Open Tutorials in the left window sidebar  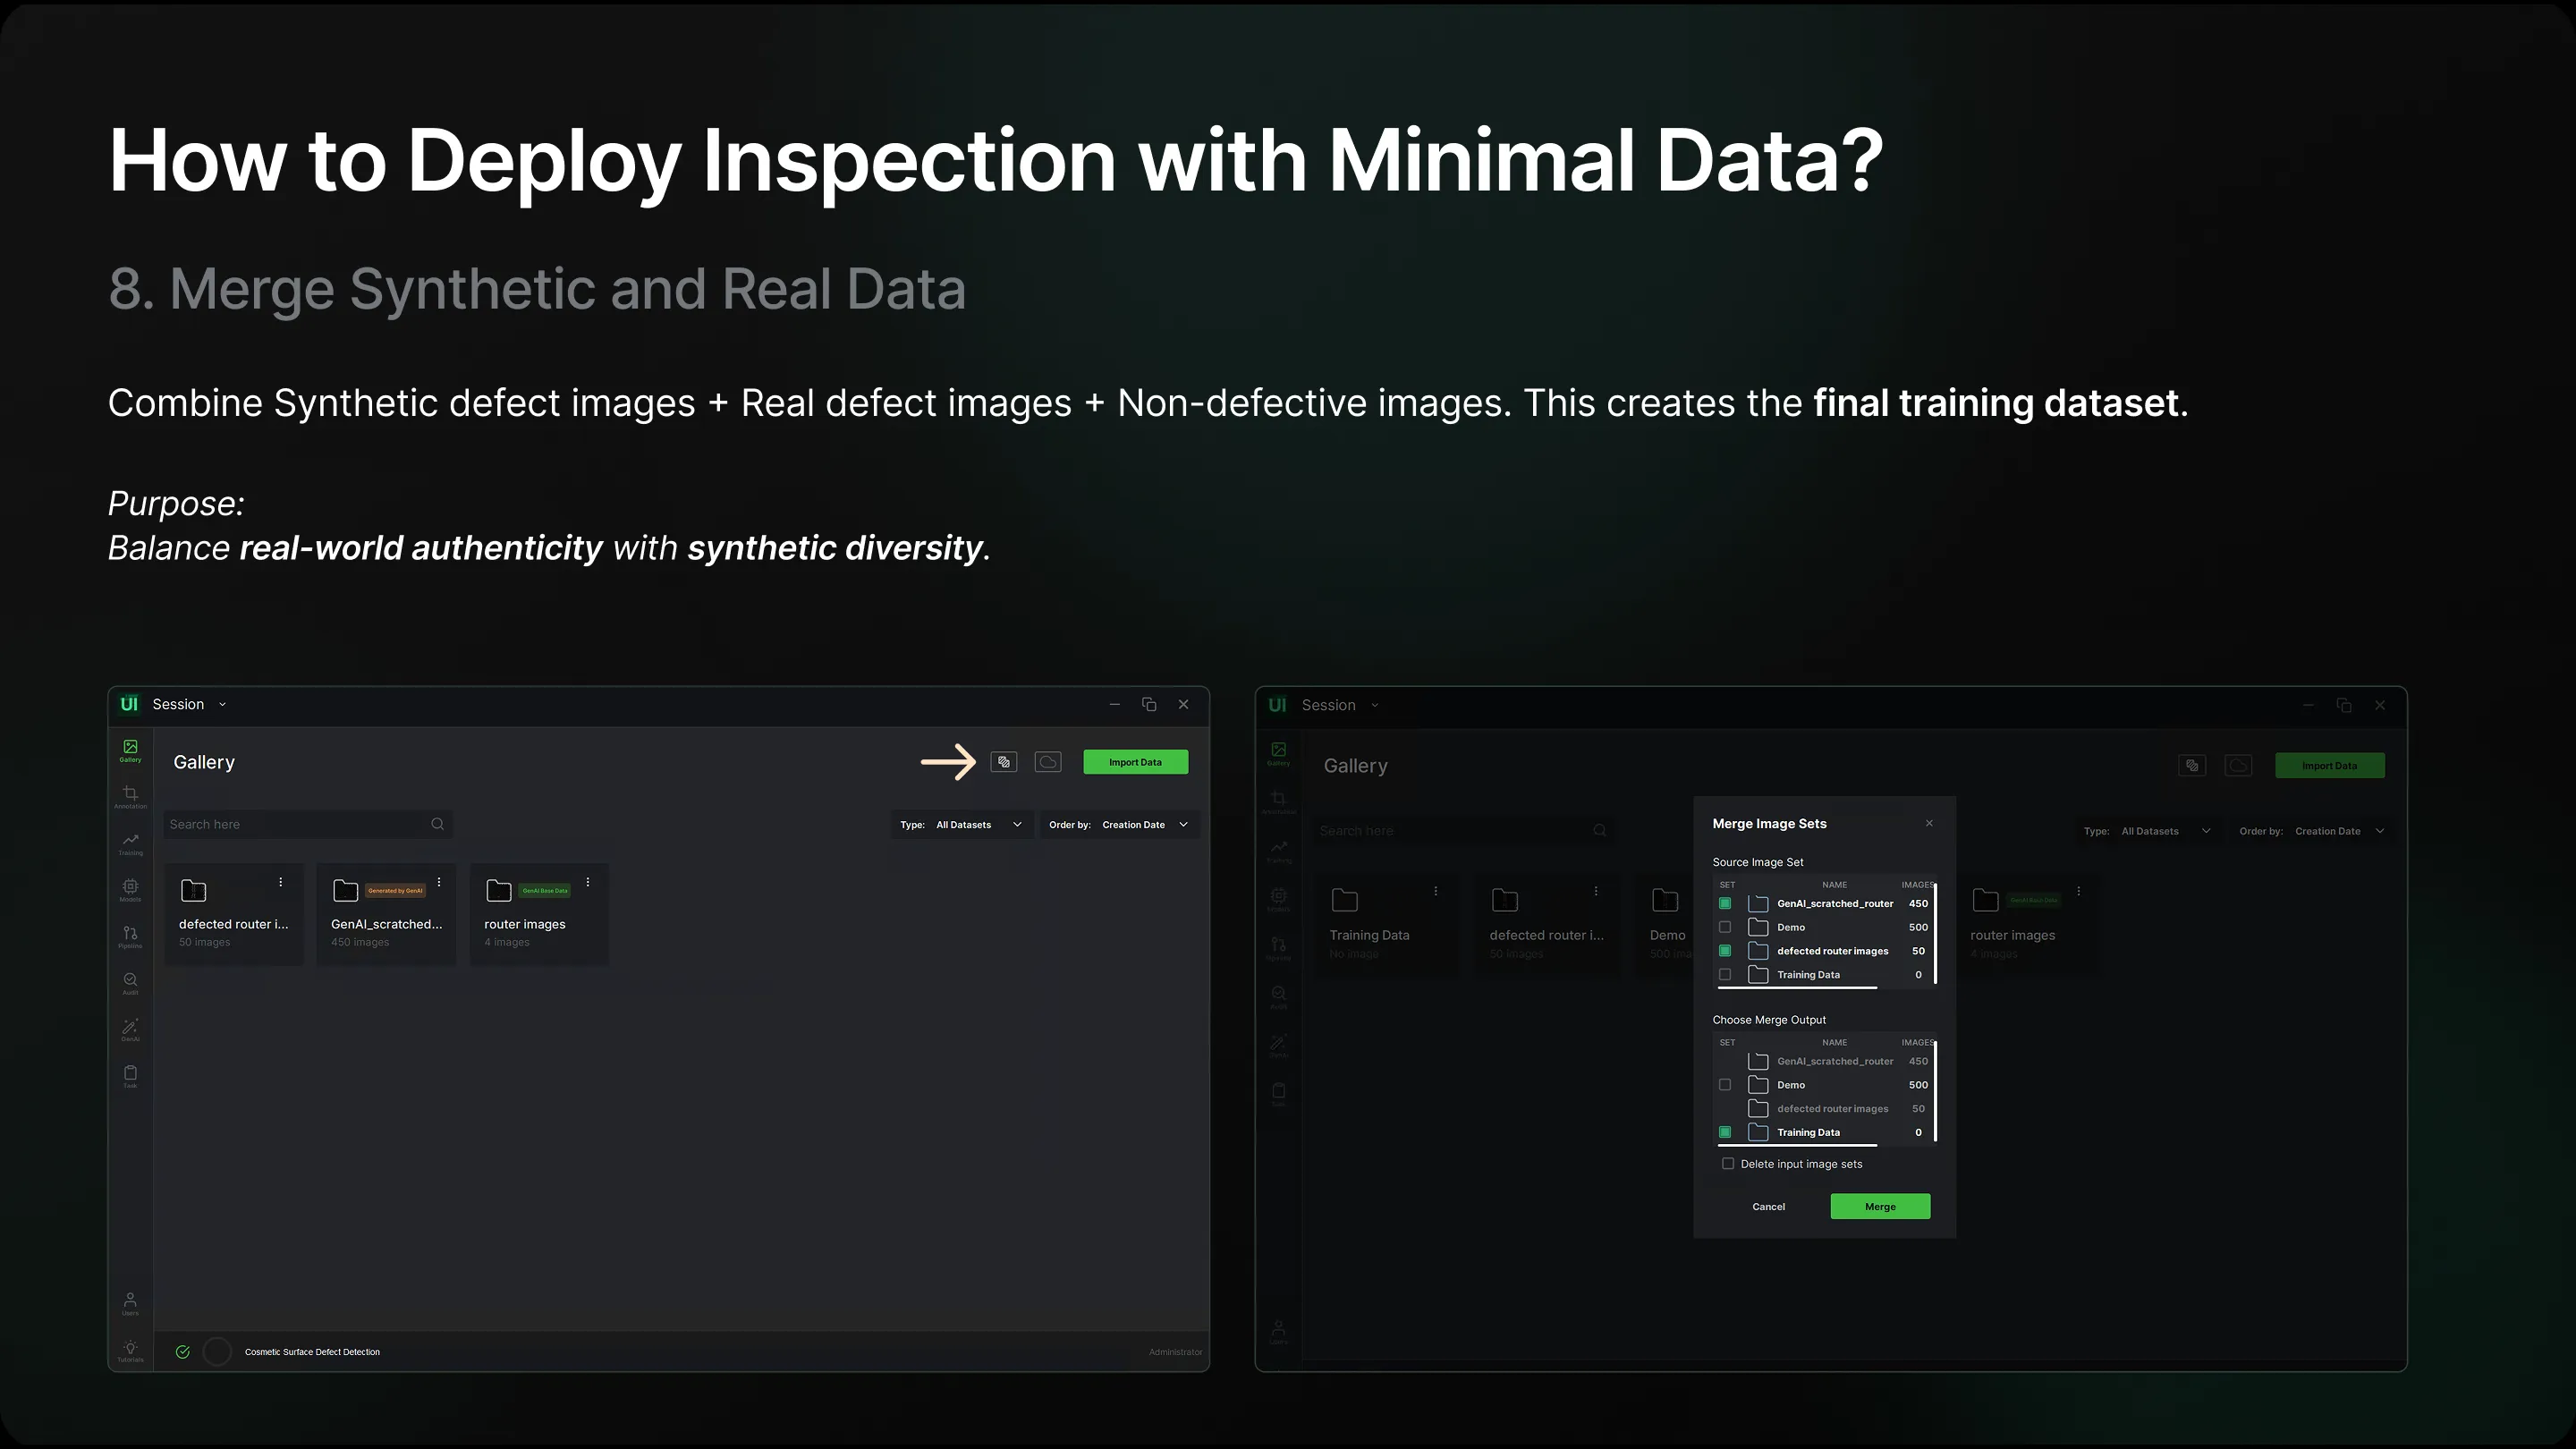tap(130, 1350)
